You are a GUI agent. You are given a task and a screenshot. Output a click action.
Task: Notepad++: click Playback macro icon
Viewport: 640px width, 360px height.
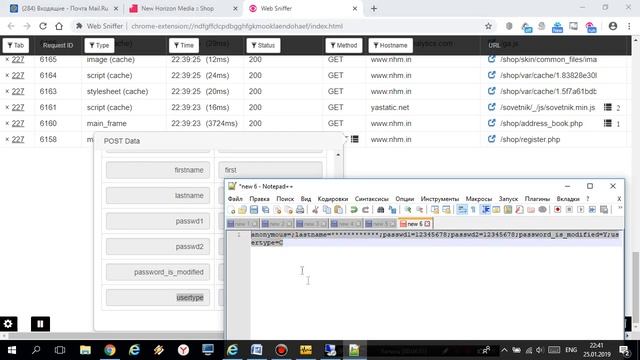[580, 210]
